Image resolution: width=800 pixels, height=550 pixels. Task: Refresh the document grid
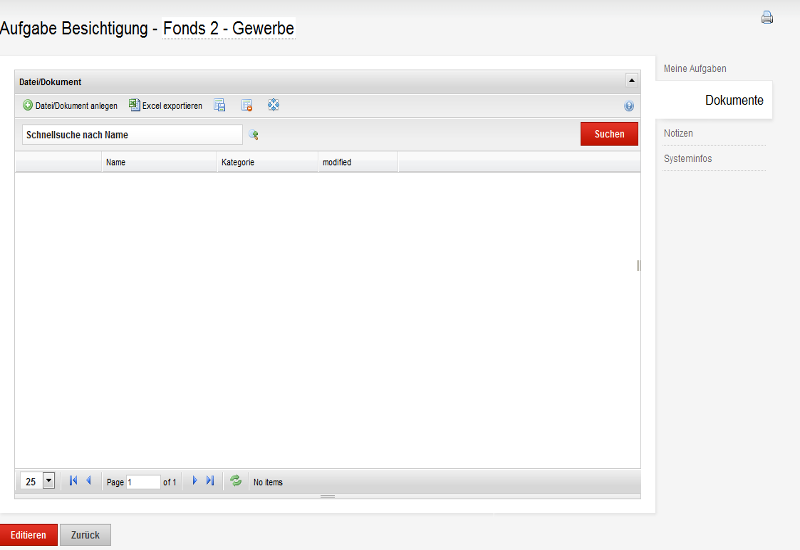236,481
